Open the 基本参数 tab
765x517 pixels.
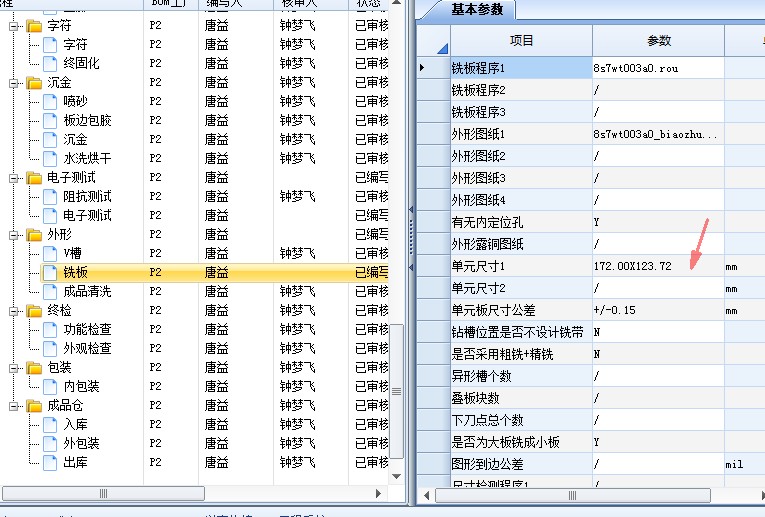pyautogui.click(x=477, y=10)
